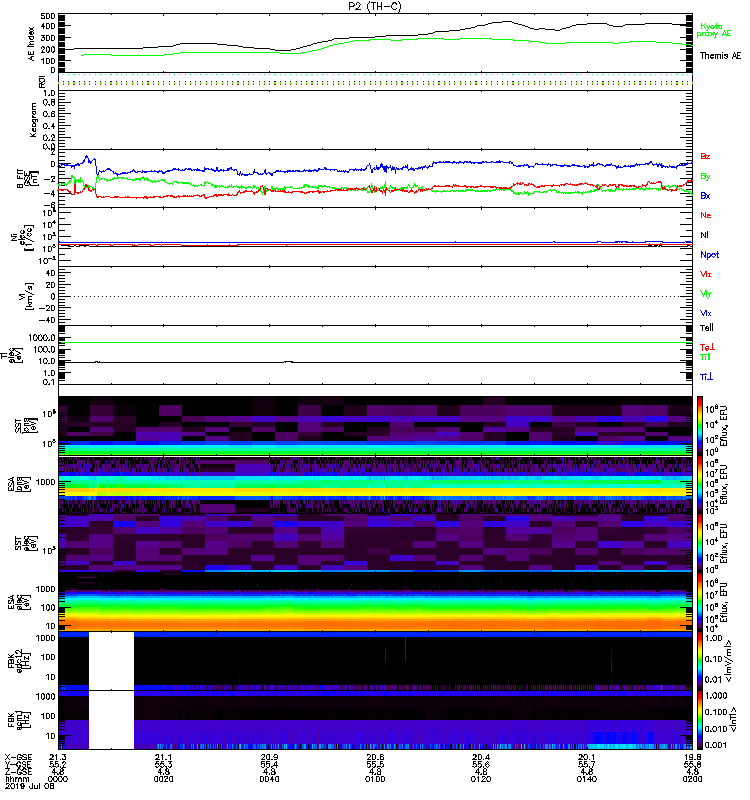Select the black Ni density legend label
Image resolution: width=750 pixels, height=800 pixels.
704,235
